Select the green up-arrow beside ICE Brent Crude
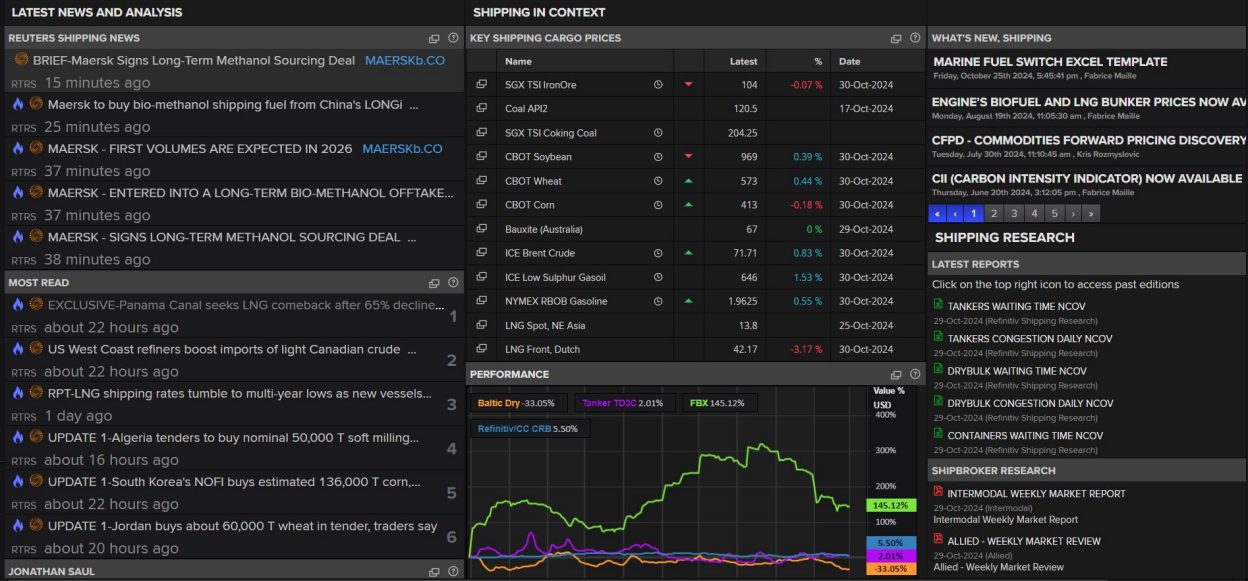The height and width of the screenshot is (581, 1248). tap(688, 252)
